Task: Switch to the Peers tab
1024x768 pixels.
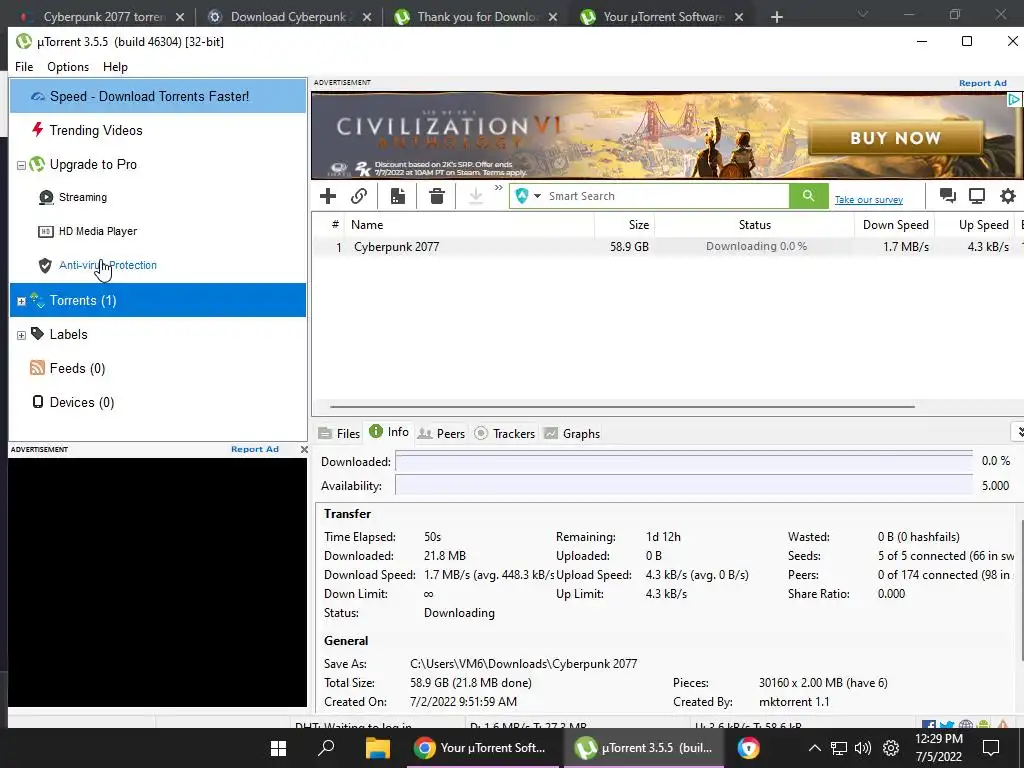Action: 441,434
